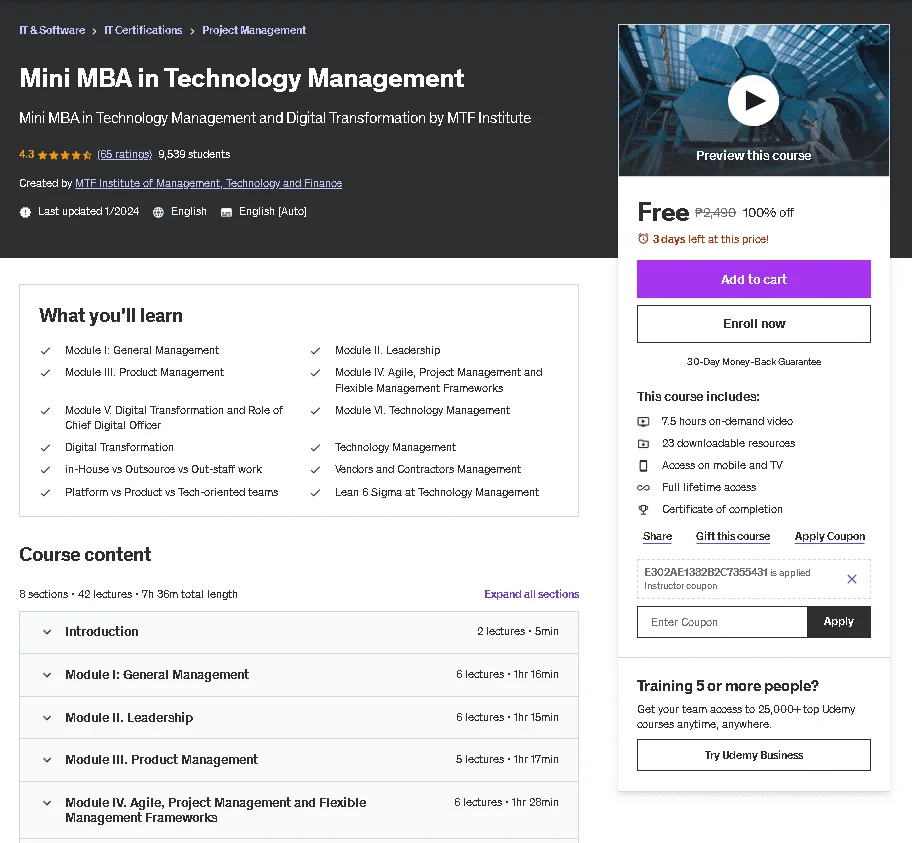The height and width of the screenshot is (843, 912).
Task: Click checkmark beside Module II. Leadership
Action: tap(315, 351)
